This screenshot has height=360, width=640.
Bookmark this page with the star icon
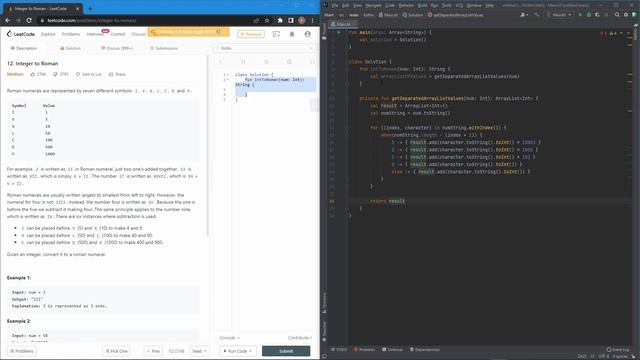267,20
